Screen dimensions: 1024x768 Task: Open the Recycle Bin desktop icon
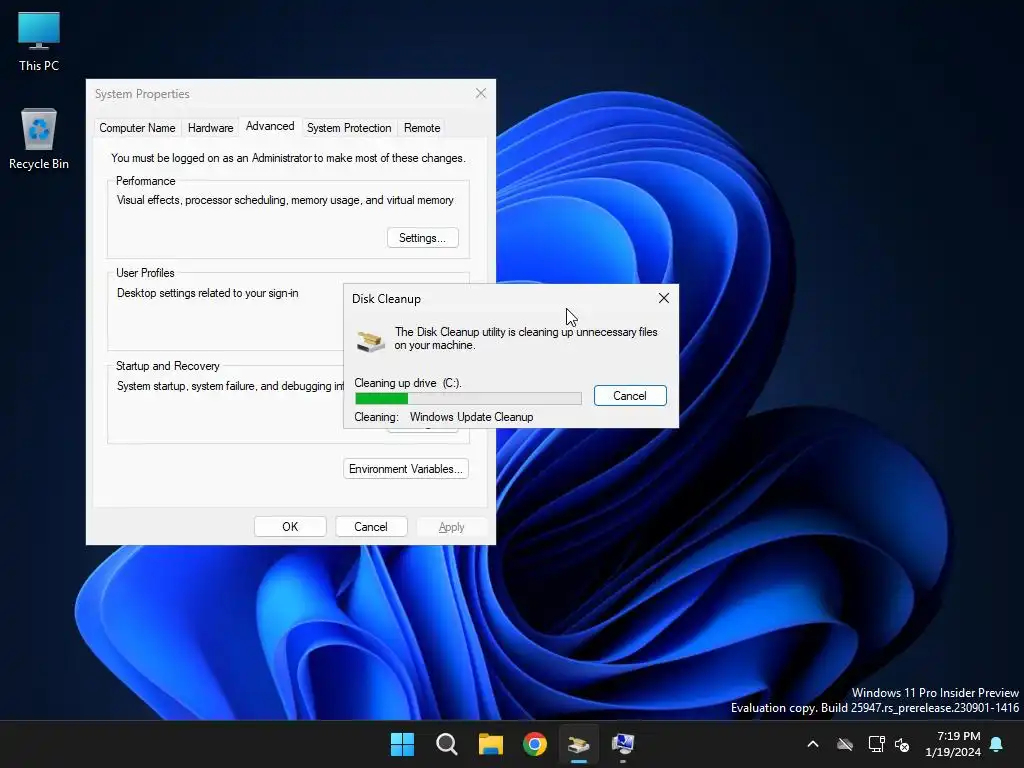39,138
